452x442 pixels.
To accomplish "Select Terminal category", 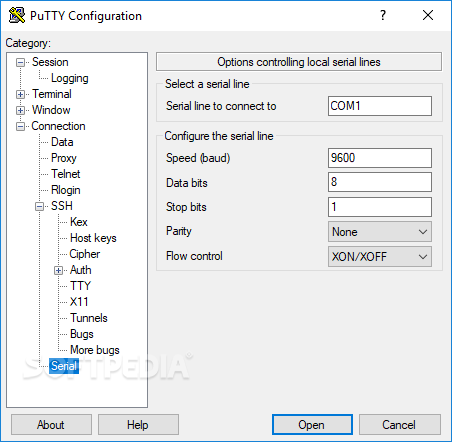I will click(52, 94).
